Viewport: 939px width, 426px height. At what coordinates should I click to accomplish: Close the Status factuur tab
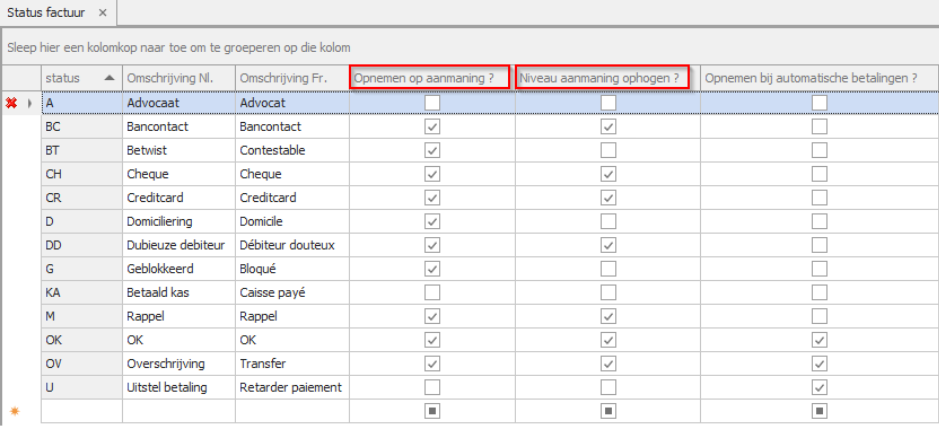click(102, 13)
